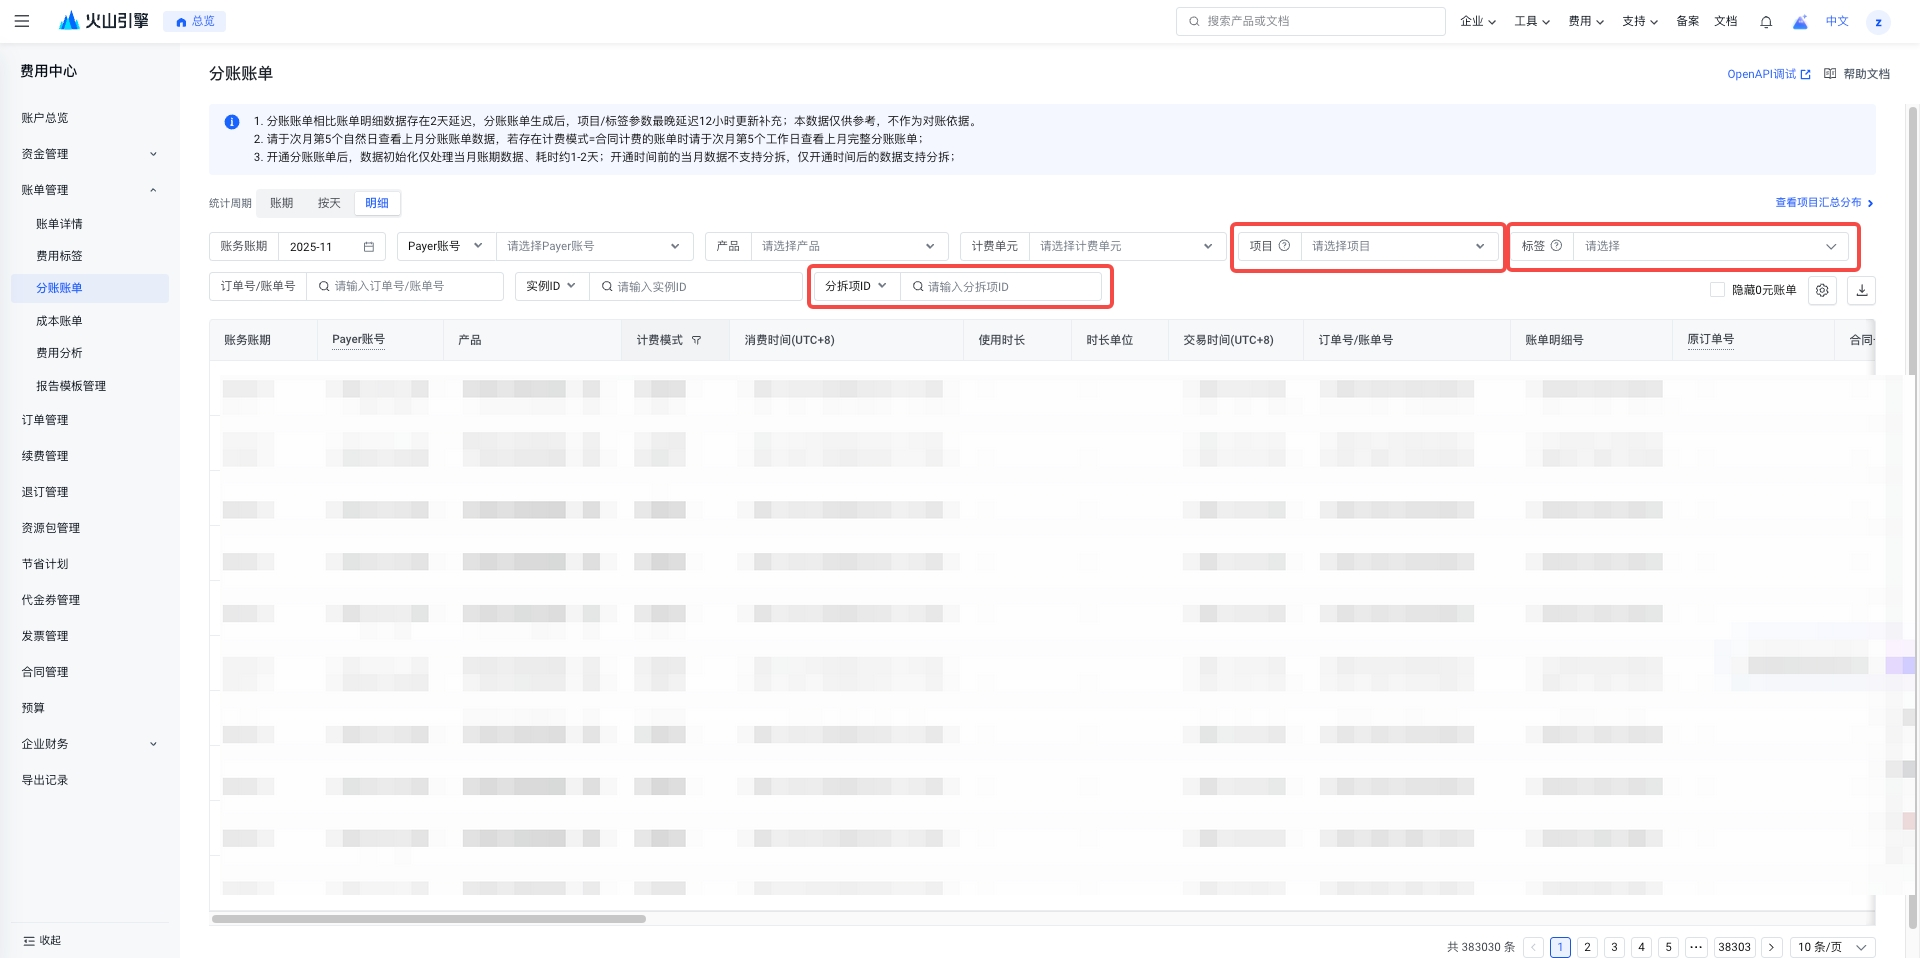Go to page 2

coord(1587,947)
